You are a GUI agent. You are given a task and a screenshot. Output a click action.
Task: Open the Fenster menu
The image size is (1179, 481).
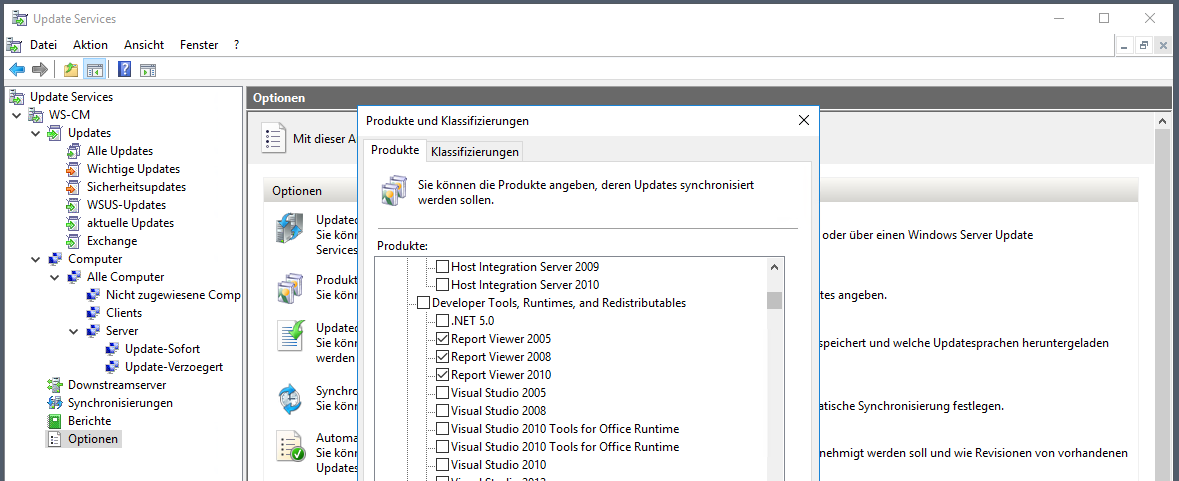199,45
